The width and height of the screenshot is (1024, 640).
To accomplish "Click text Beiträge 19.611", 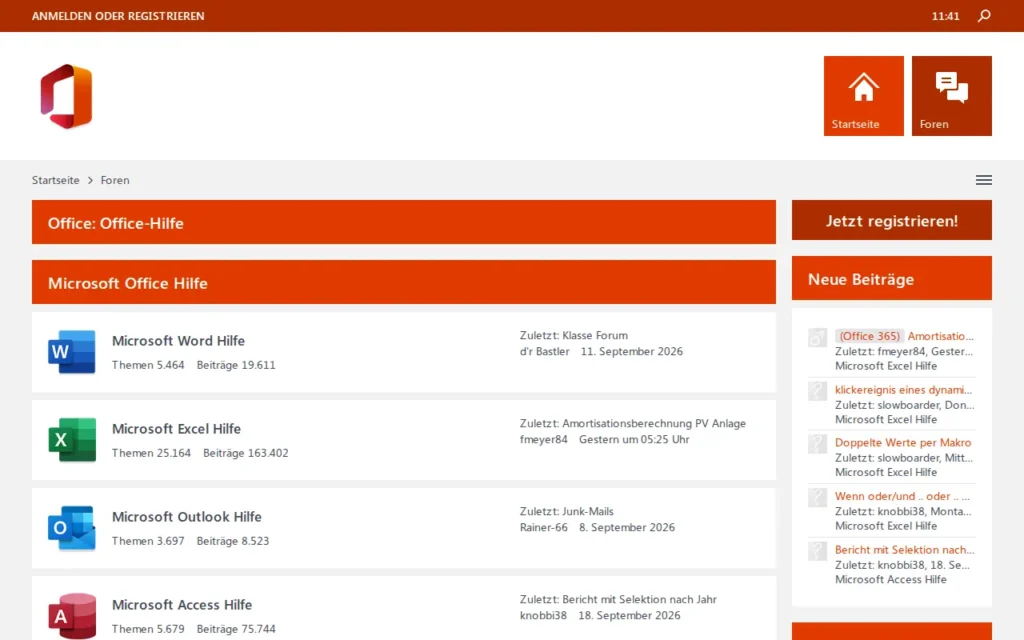I will (236, 364).
